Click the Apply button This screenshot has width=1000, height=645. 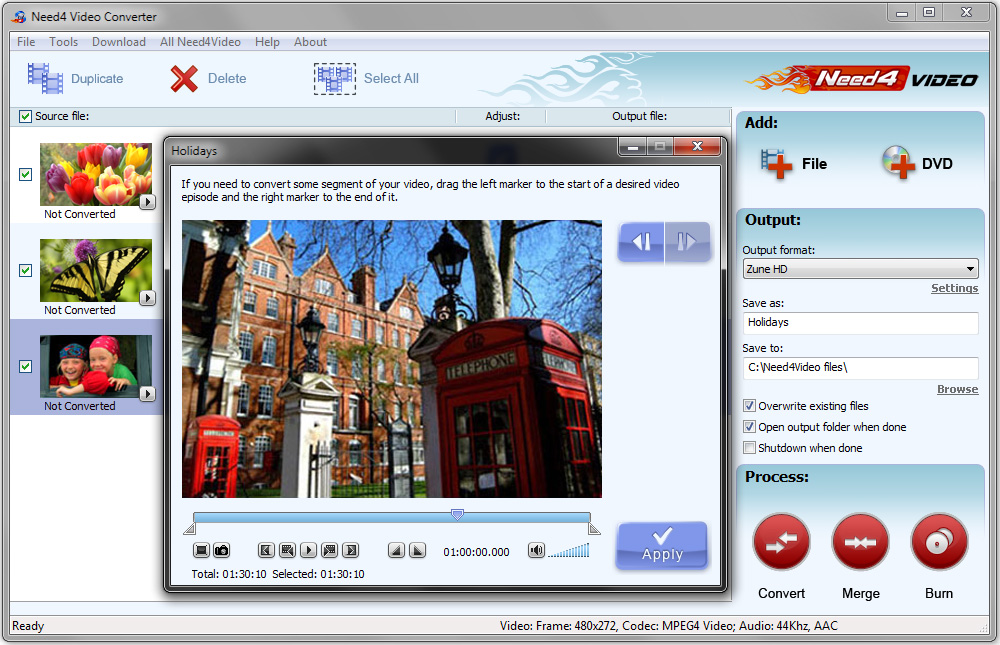pyautogui.click(x=662, y=545)
